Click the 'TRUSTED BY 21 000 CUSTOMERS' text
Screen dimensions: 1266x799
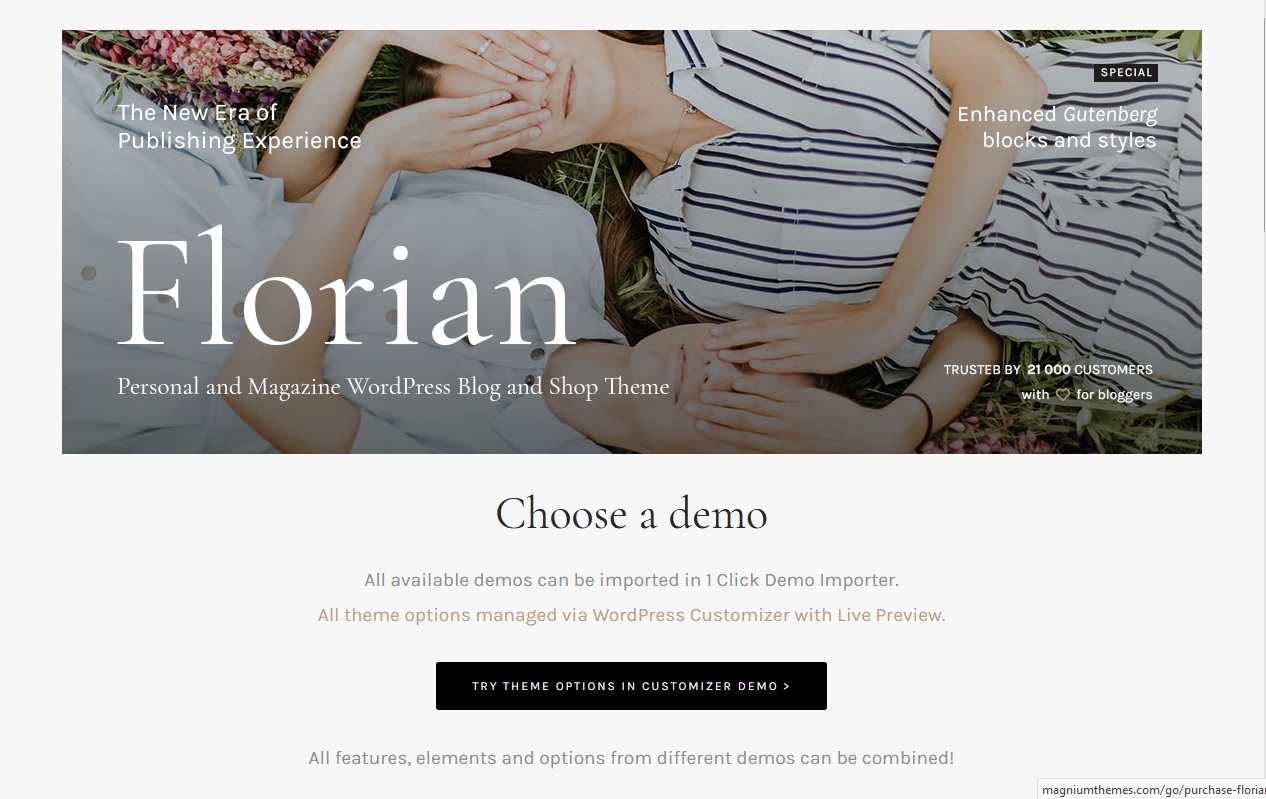1048,370
